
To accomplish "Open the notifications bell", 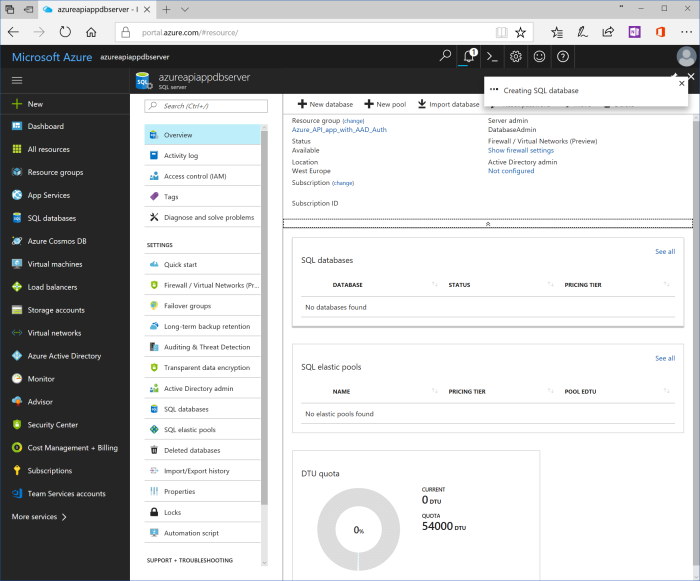I will (x=469, y=56).
